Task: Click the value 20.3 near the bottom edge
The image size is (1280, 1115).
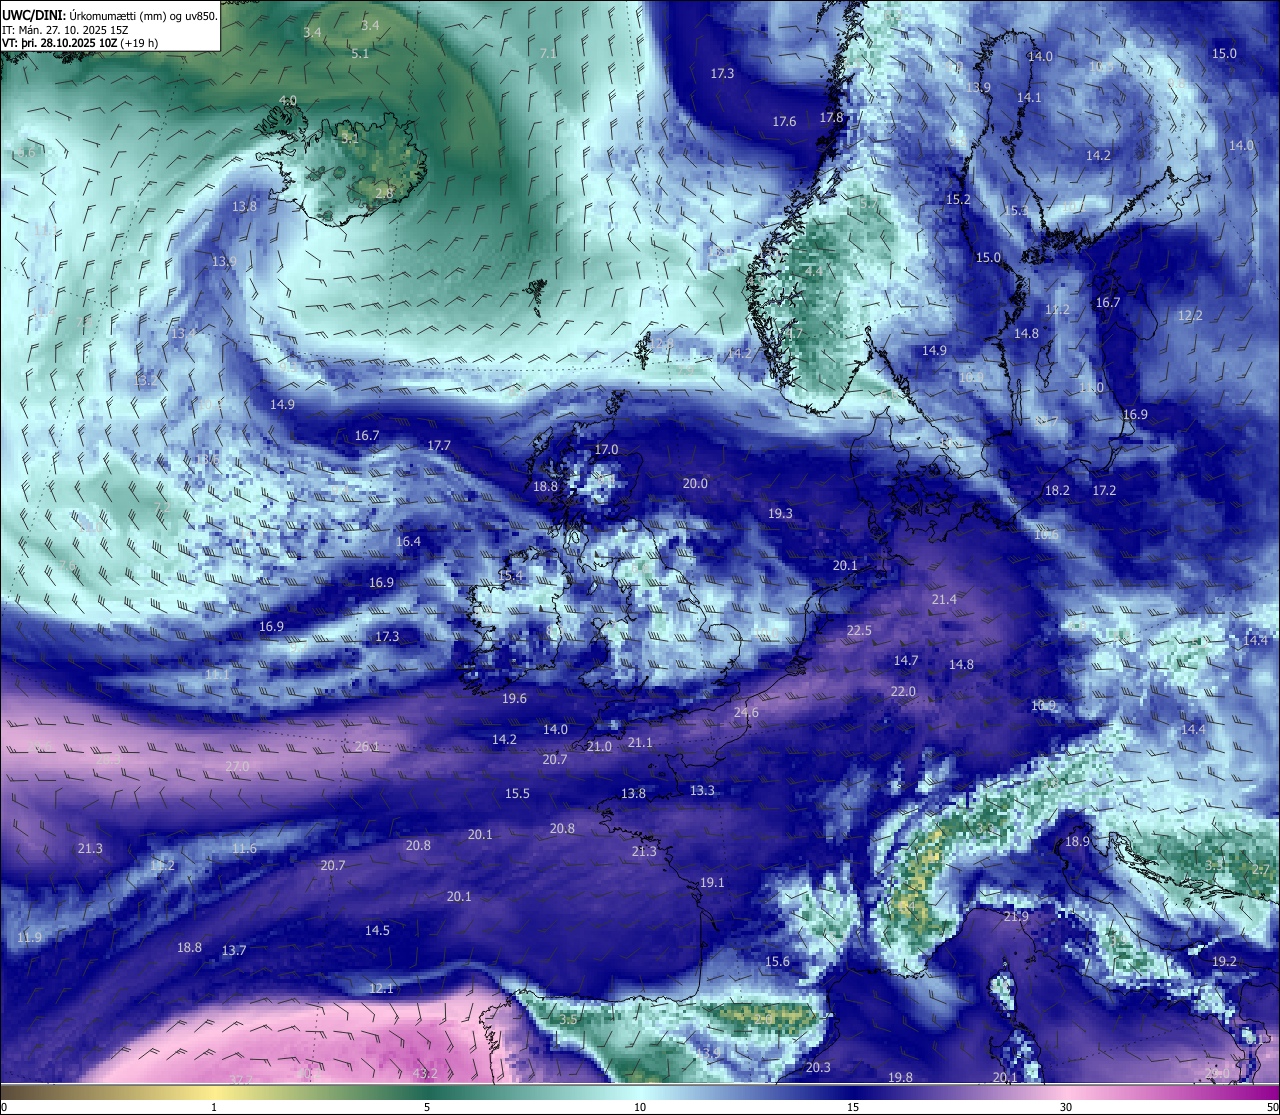Action: 818,1067
